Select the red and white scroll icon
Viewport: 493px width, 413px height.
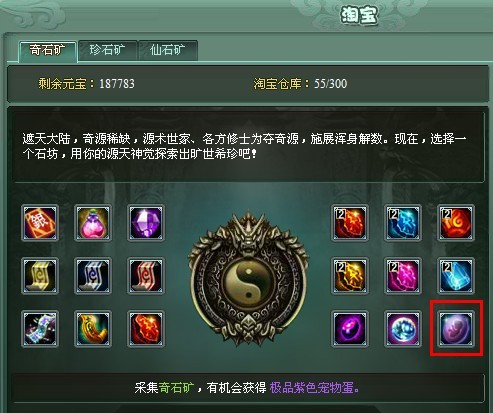point(146,276)
